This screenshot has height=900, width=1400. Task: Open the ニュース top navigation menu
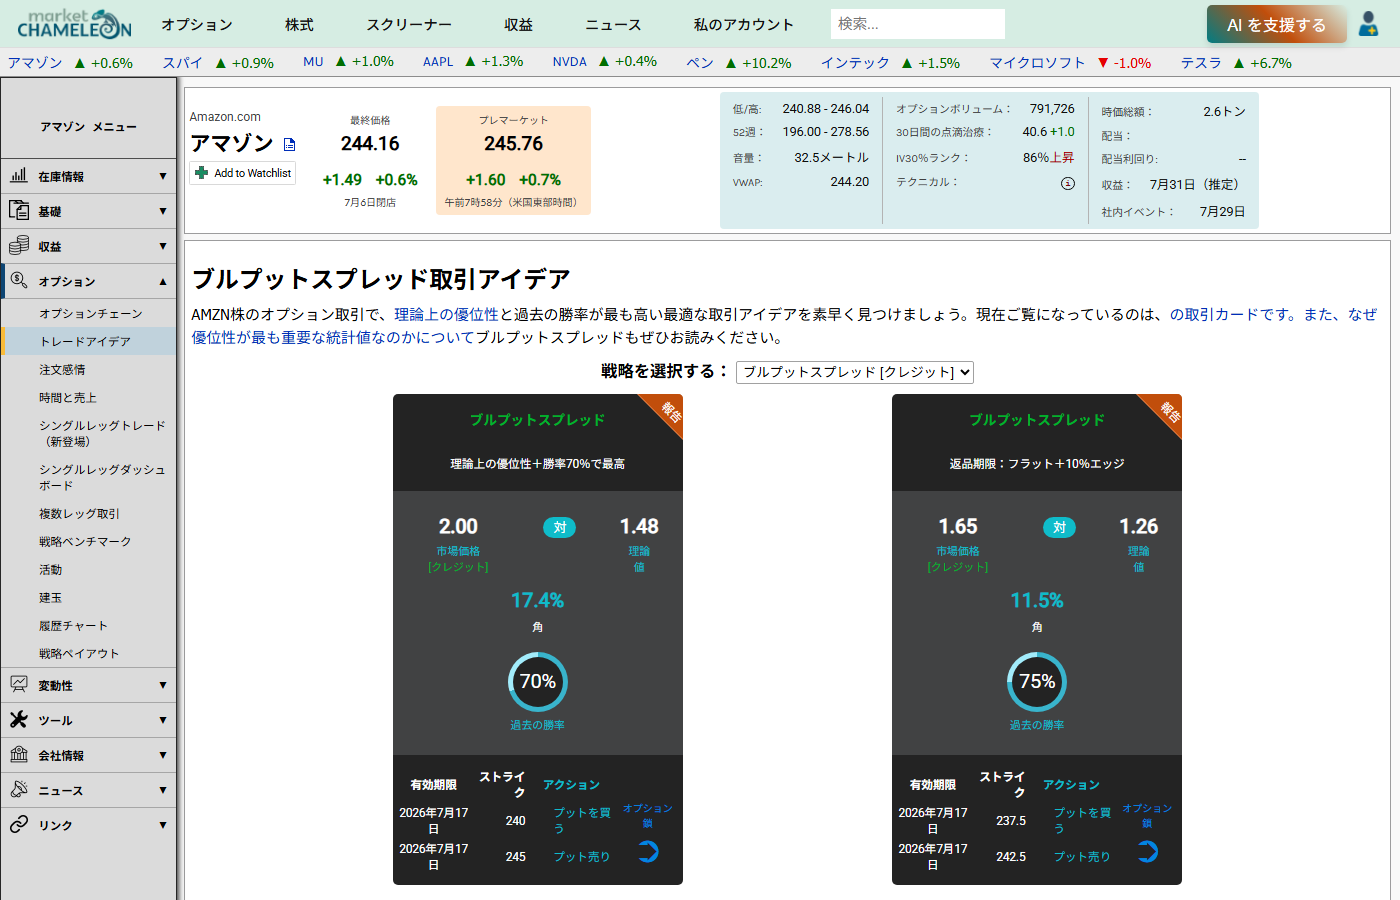click(613, 24)
